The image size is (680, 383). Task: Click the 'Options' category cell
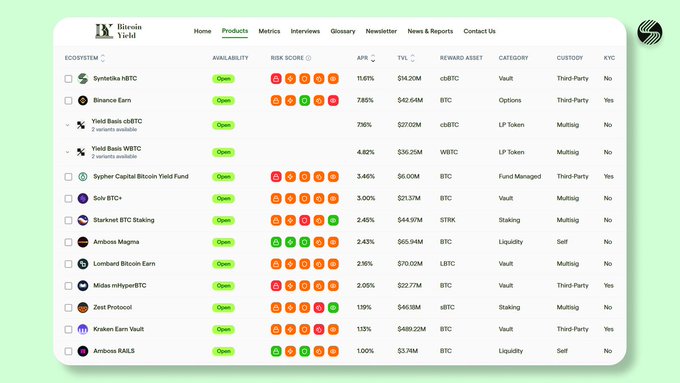[510, 101]
